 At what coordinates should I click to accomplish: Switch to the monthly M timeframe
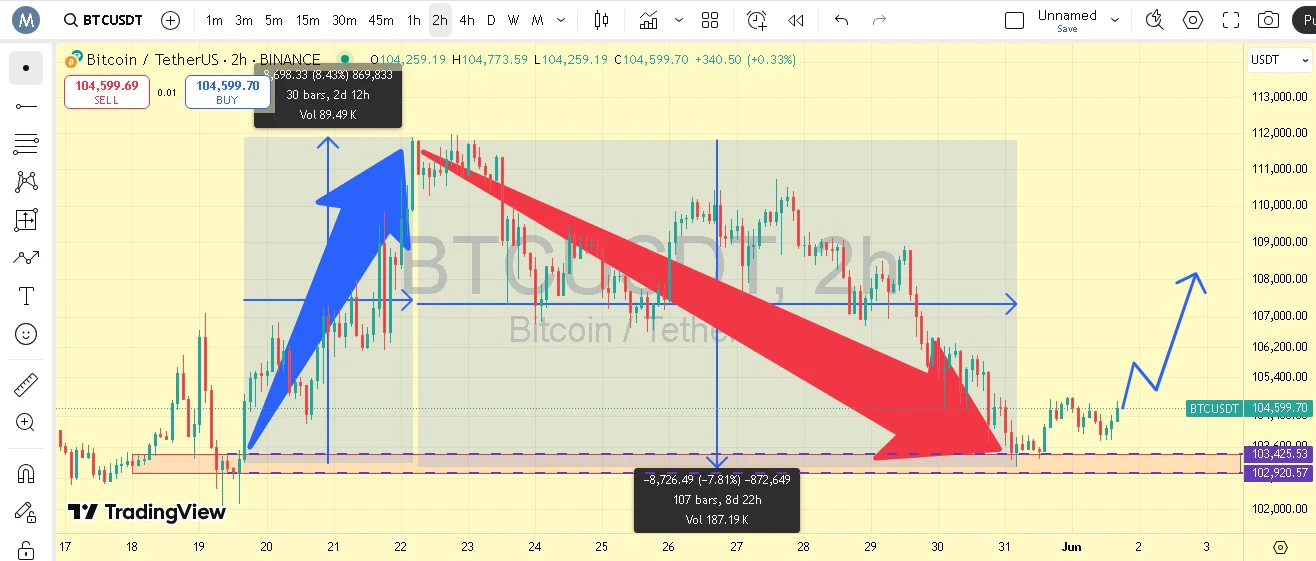pyautogui.click(x=537, y=20)
